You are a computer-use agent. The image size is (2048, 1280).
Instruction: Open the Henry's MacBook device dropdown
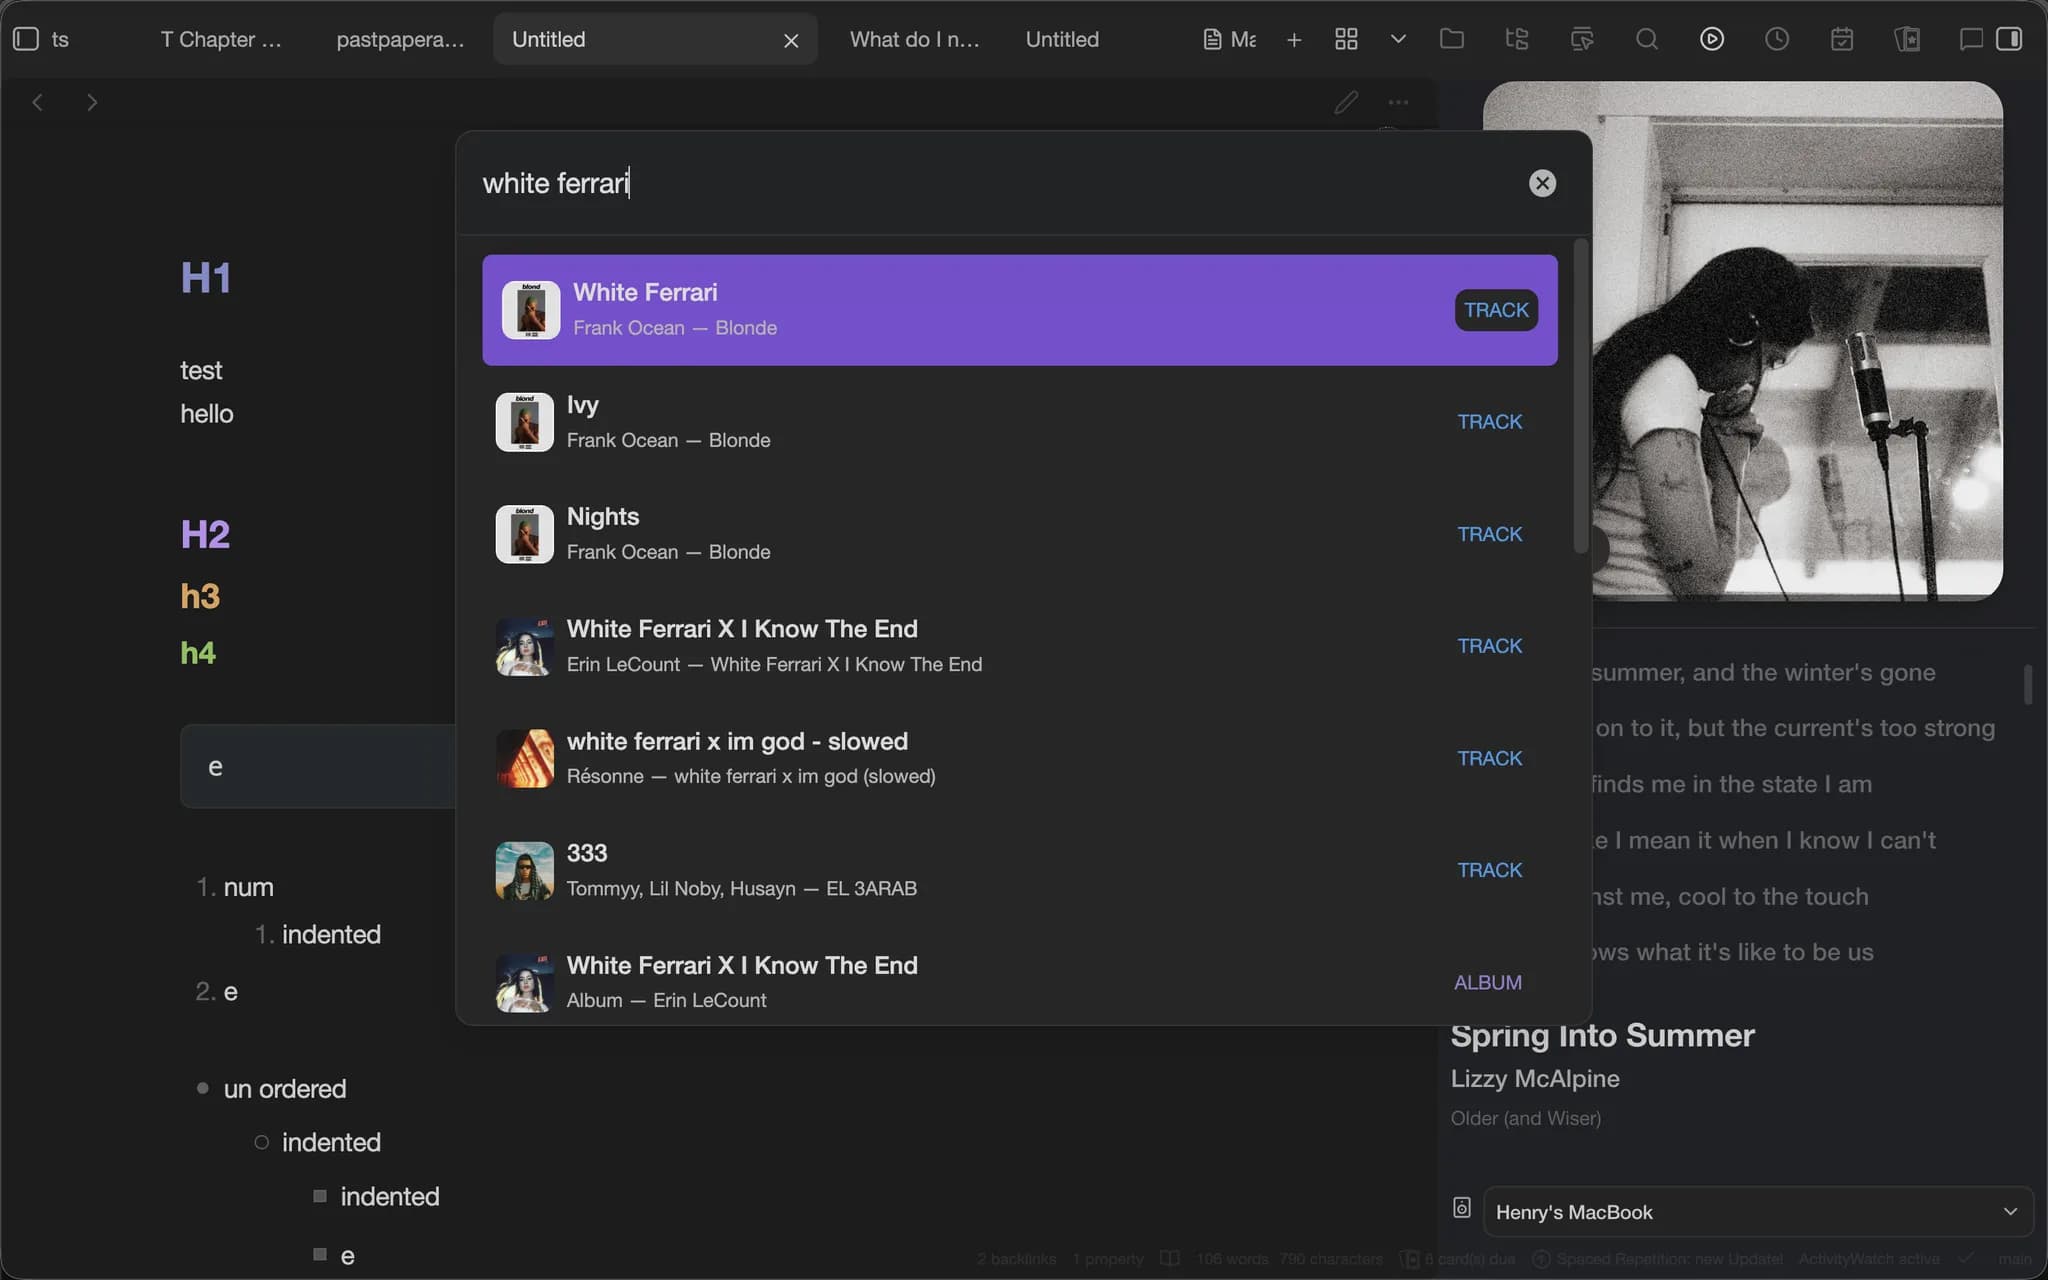pyautogui.click(x=1758, y=1212)
